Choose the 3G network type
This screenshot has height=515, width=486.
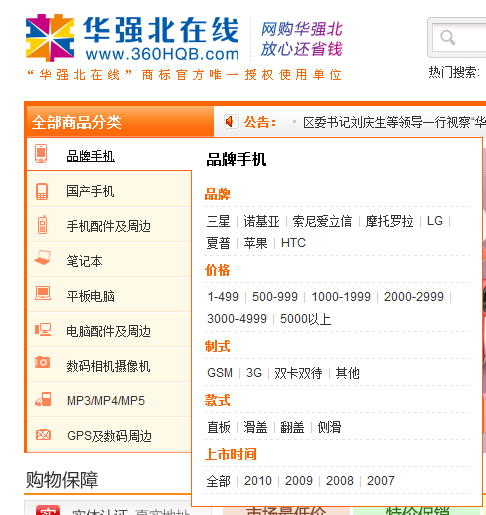[254, 373]
